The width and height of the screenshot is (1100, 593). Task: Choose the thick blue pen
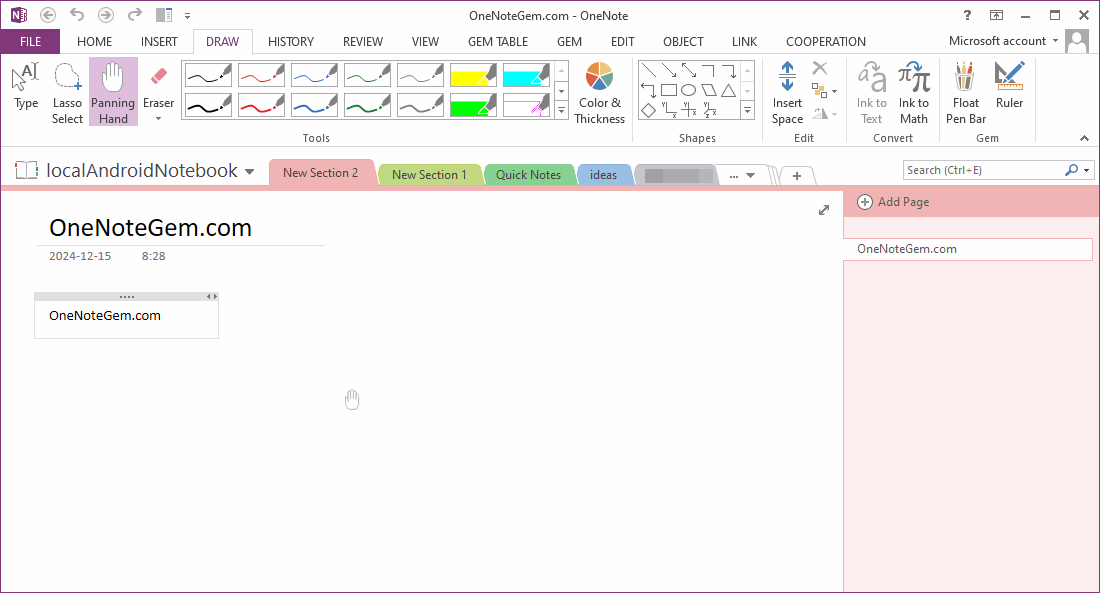pyautogui.click(x=314, y=106)
